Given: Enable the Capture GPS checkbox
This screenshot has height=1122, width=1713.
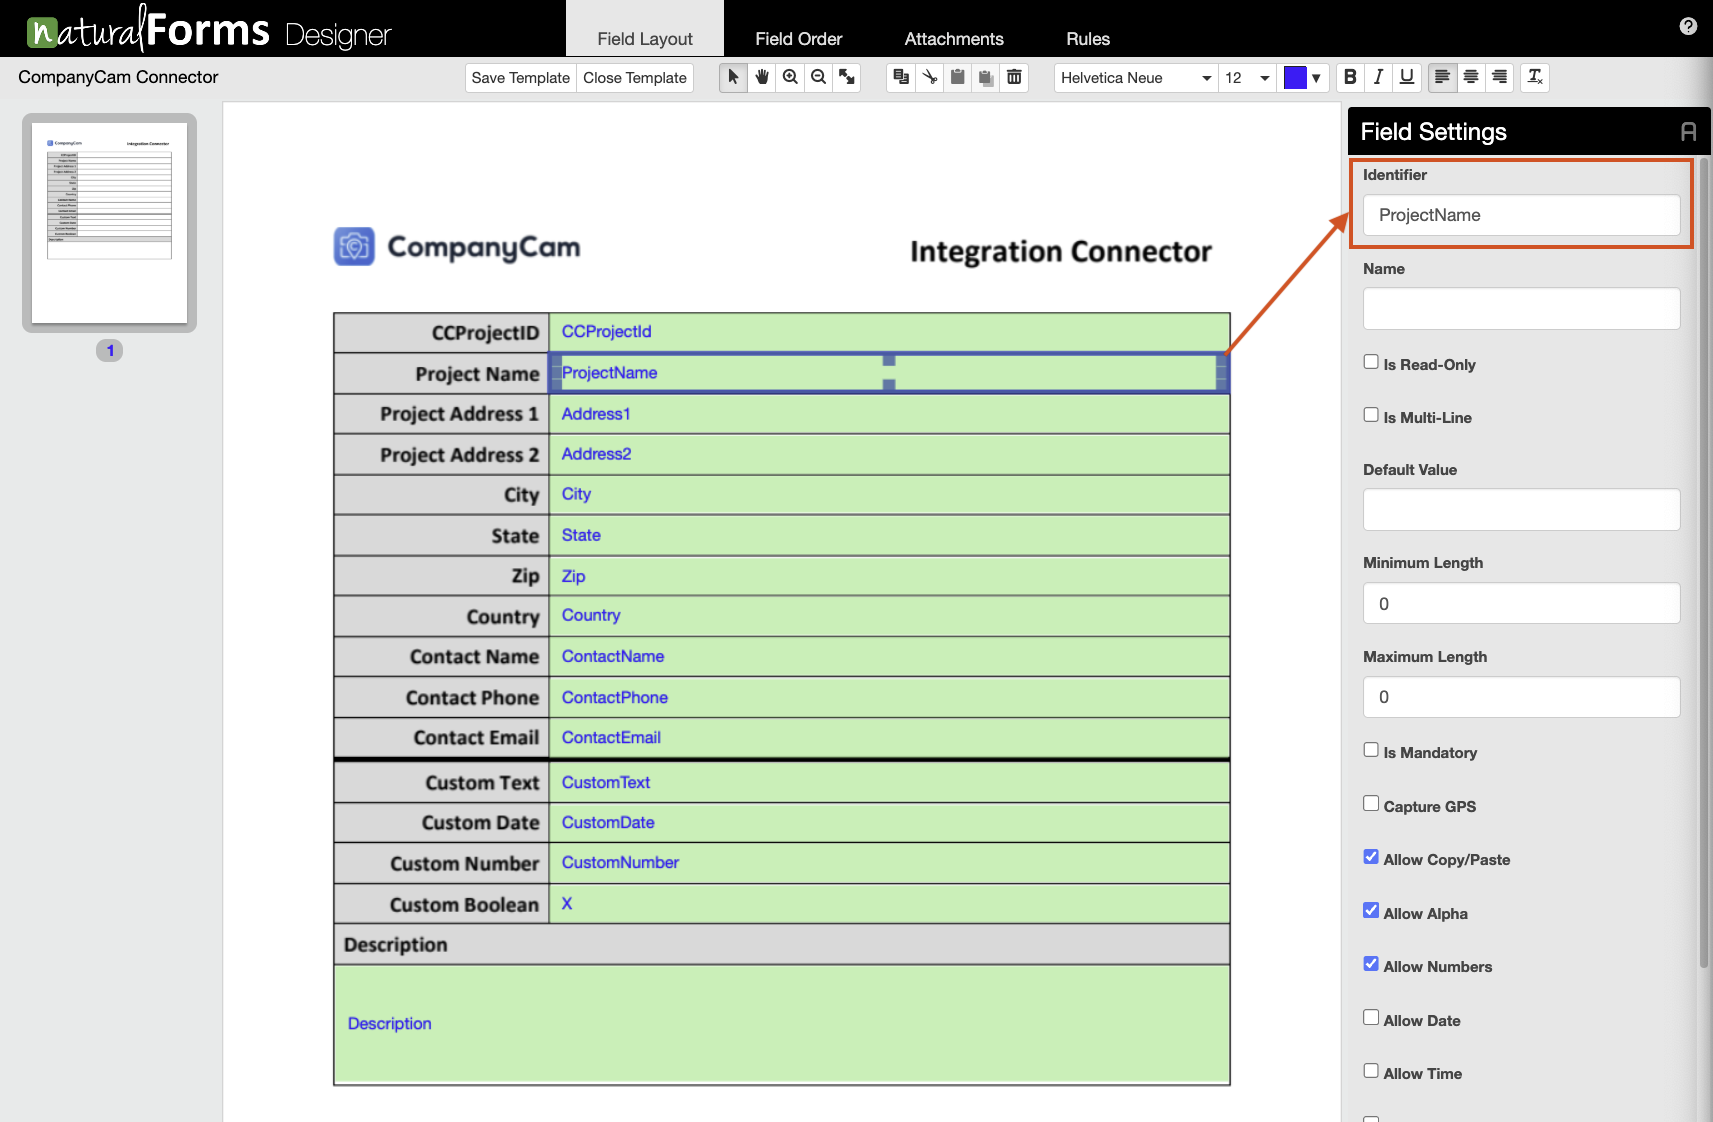Looking at the screenshot, I should click(x=1371, y=804).
